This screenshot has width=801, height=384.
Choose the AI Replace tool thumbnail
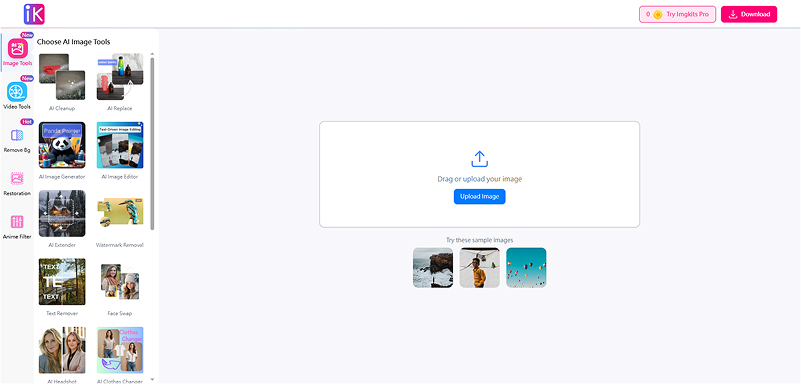click(120, 77)
